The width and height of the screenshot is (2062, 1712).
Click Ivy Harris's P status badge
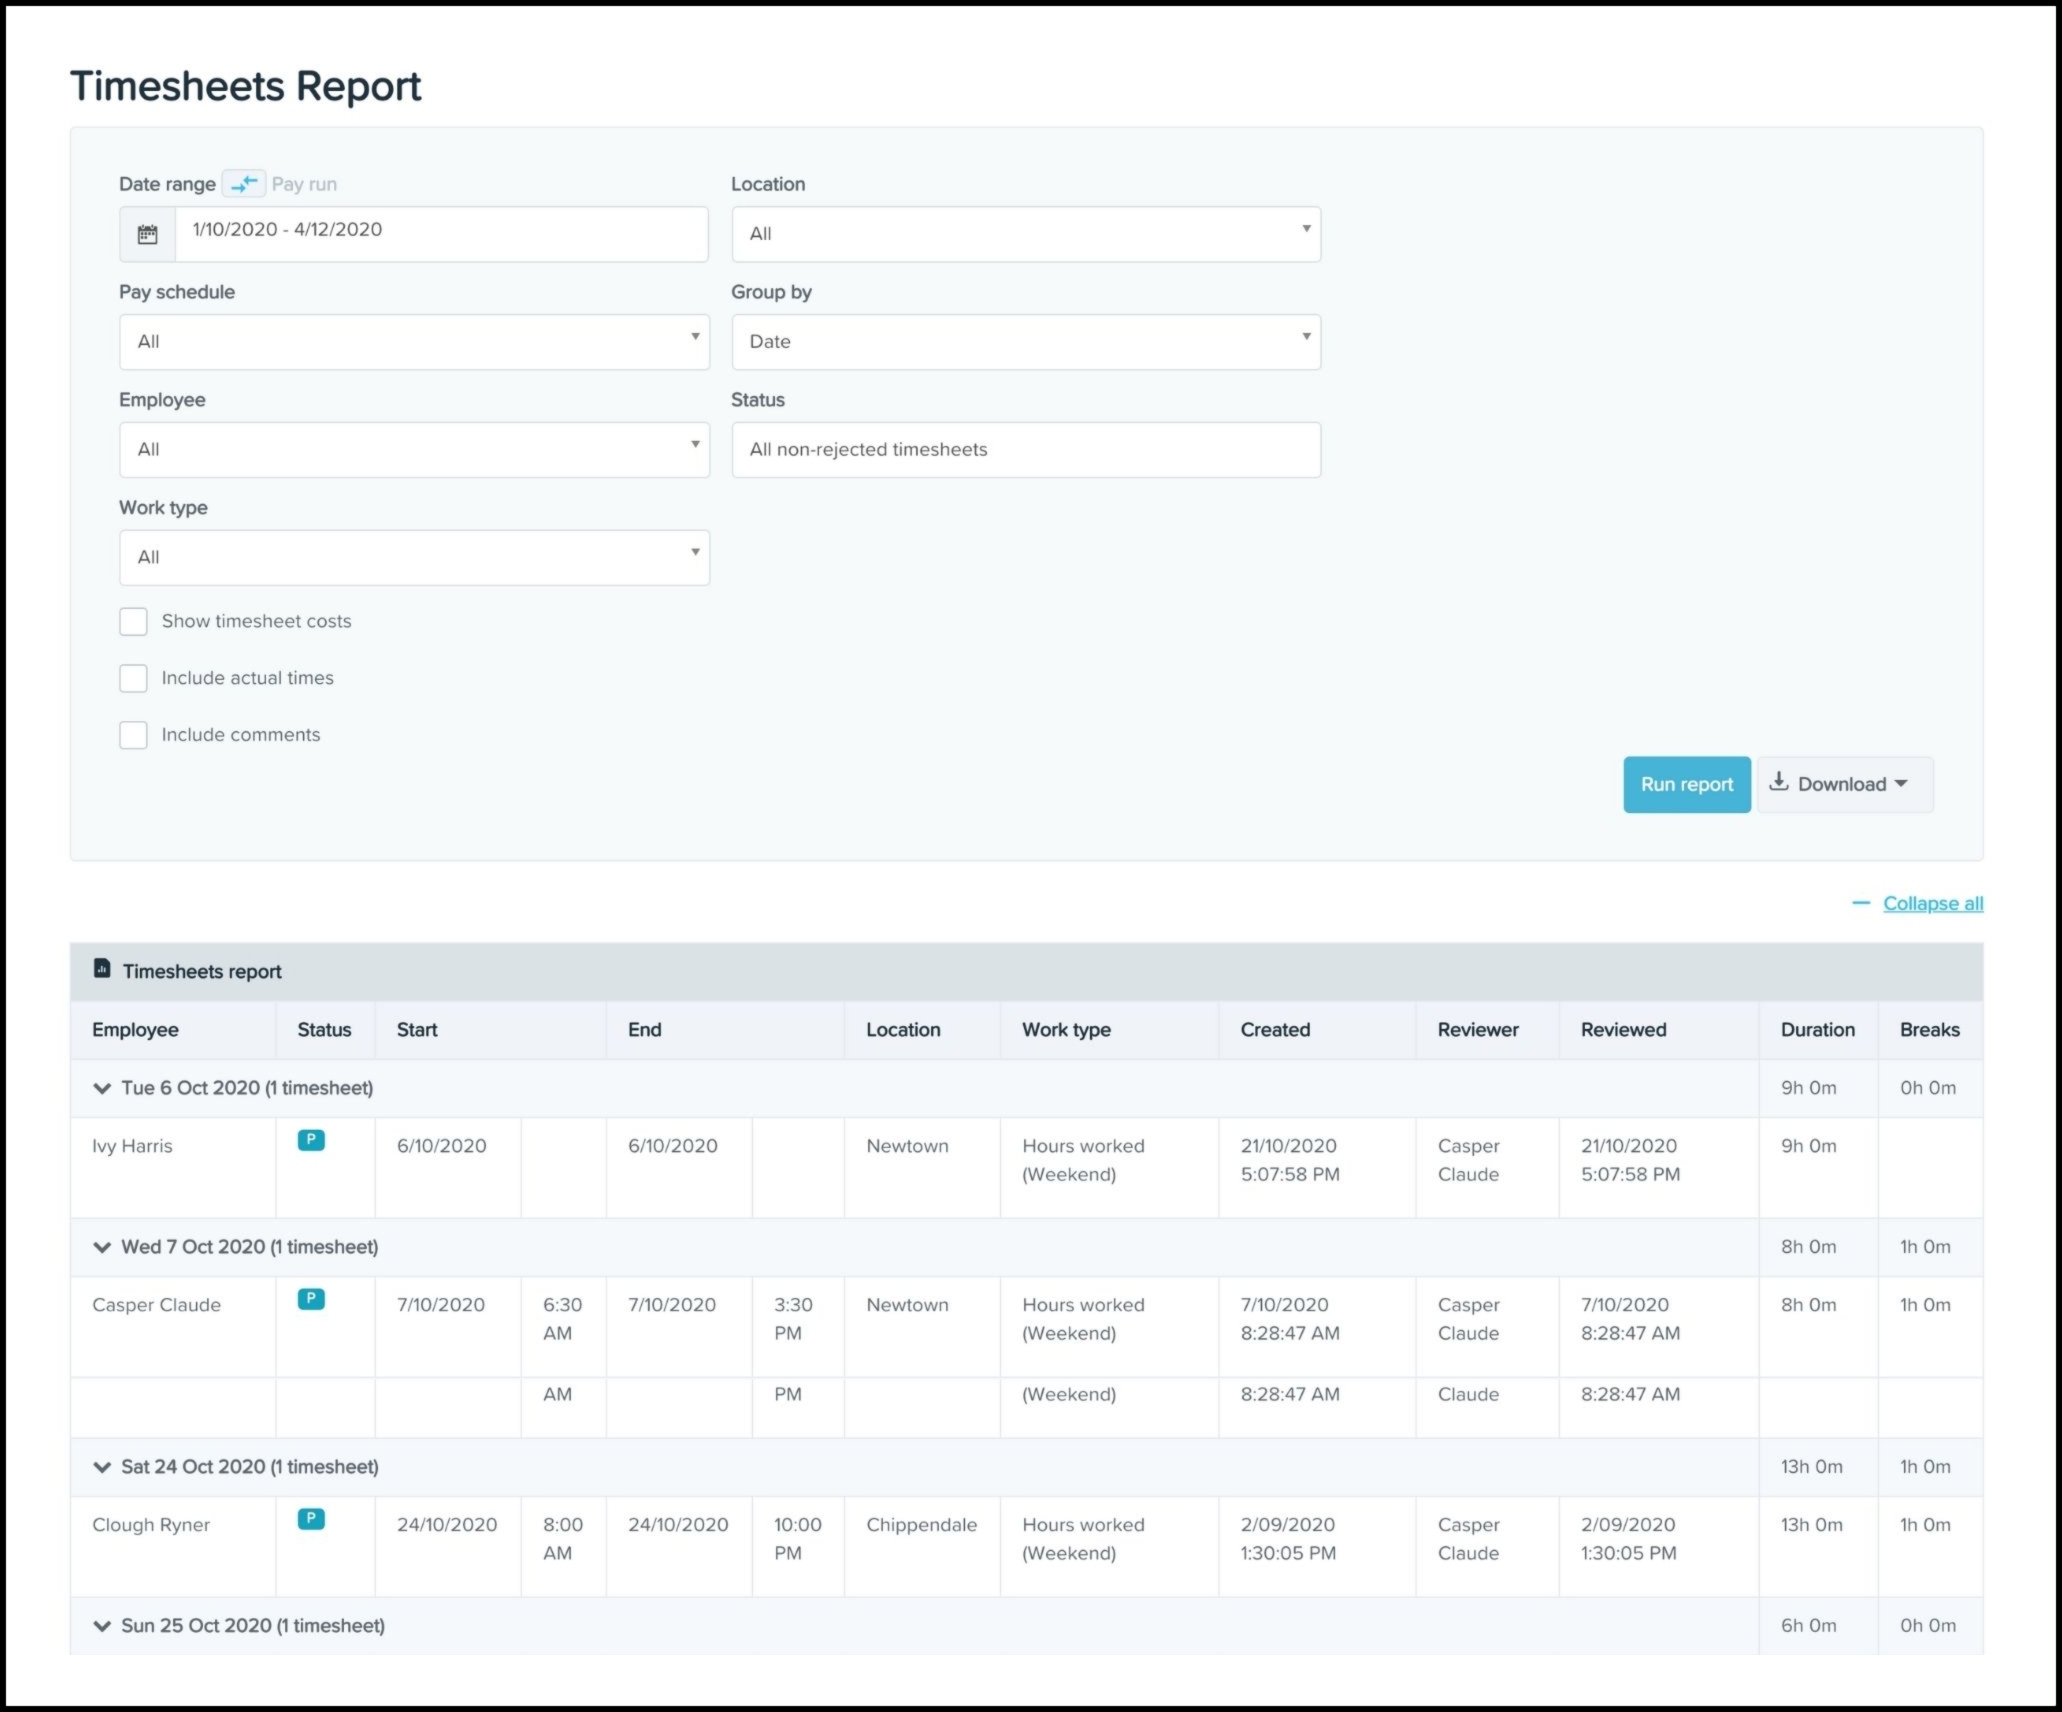(x=311, y=1140)
